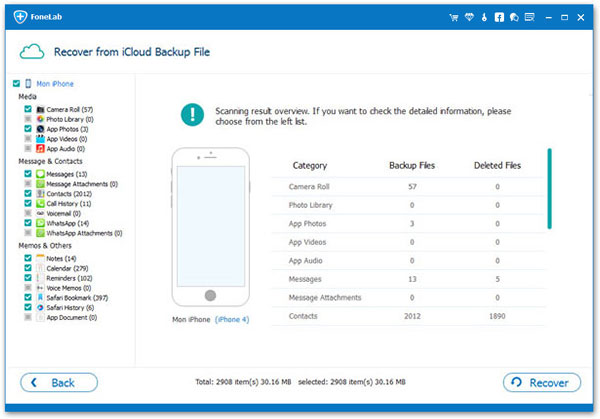
Task: Click the Category column header
Action: coord(310,165)
